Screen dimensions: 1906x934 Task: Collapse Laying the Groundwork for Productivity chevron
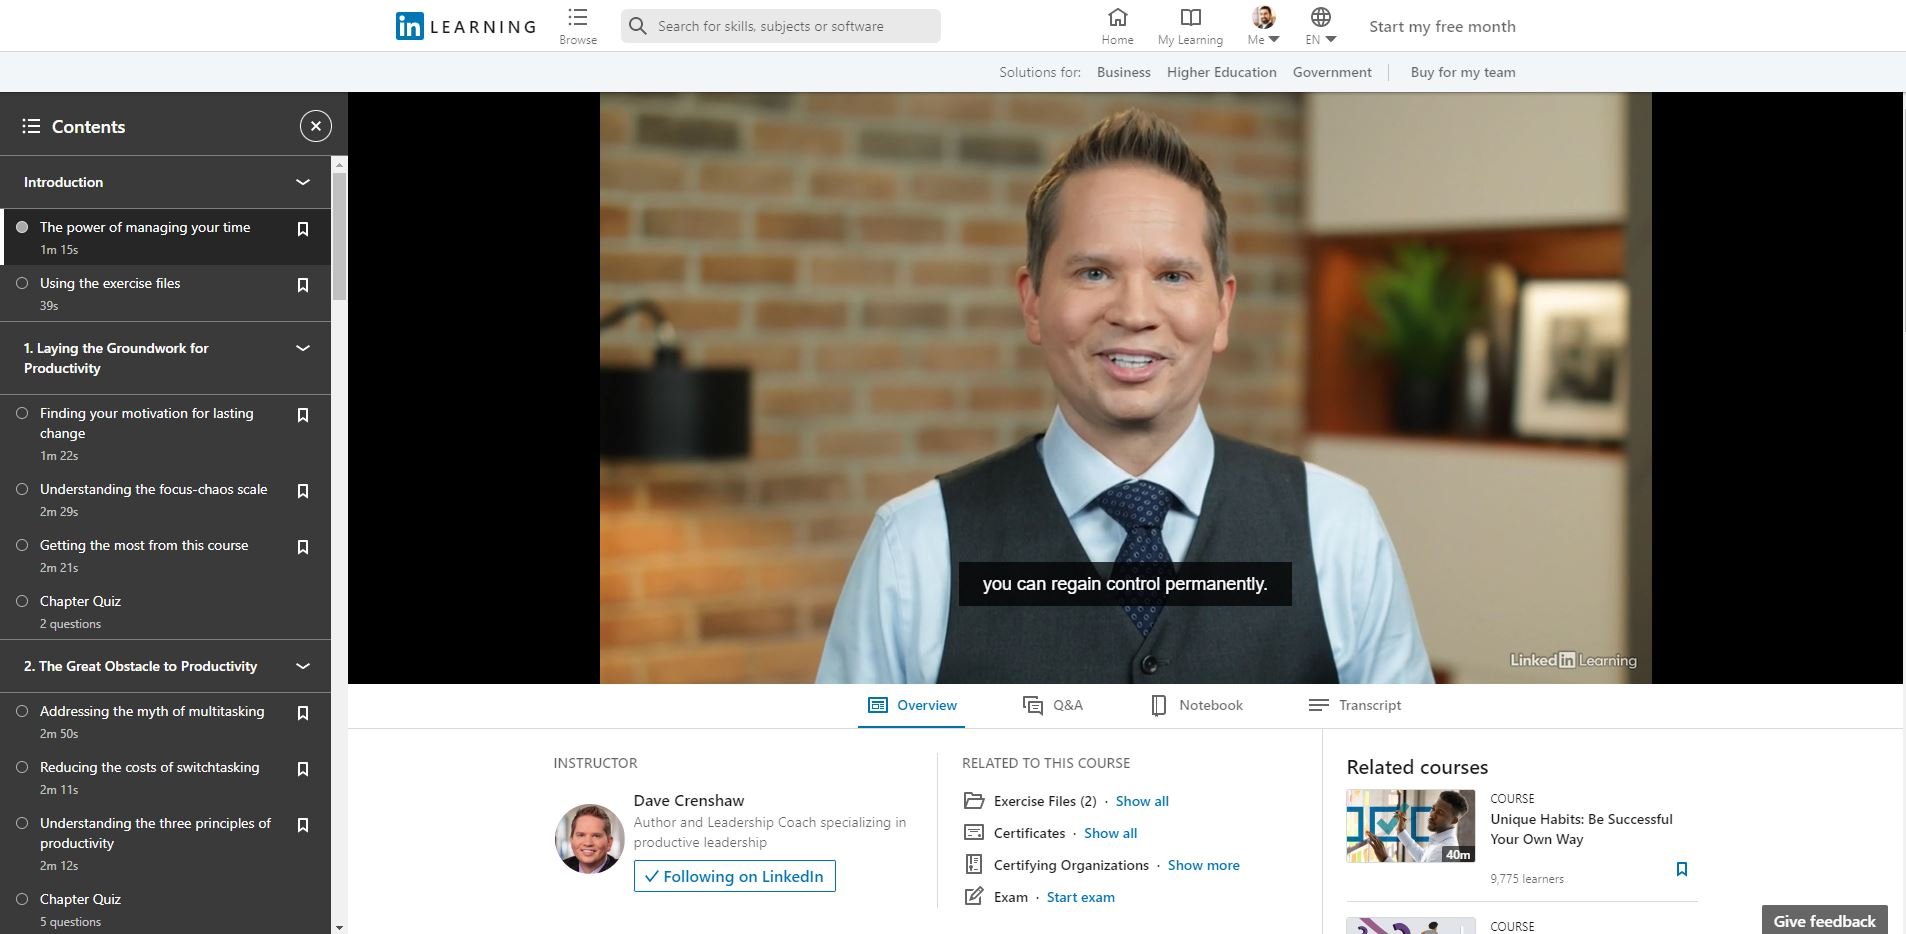[303, 348]
